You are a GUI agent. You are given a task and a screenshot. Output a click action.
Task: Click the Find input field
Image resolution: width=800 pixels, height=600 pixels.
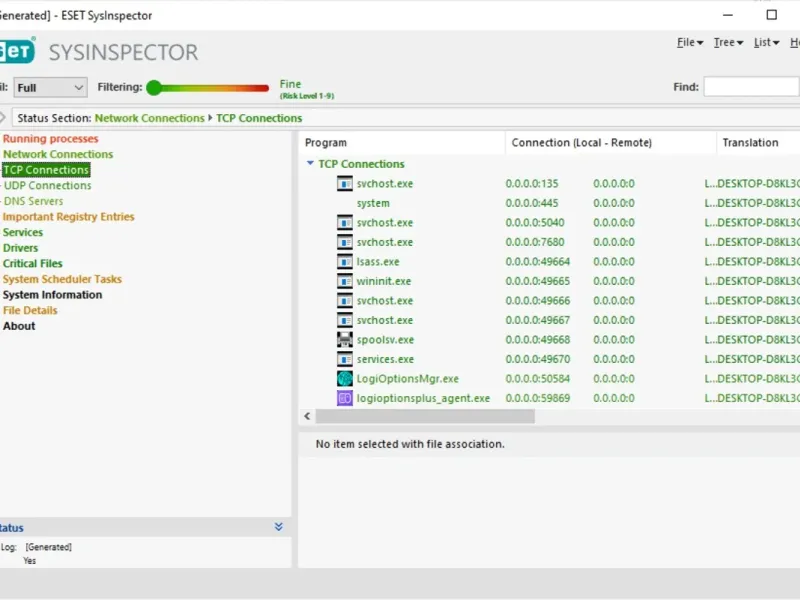751,87
